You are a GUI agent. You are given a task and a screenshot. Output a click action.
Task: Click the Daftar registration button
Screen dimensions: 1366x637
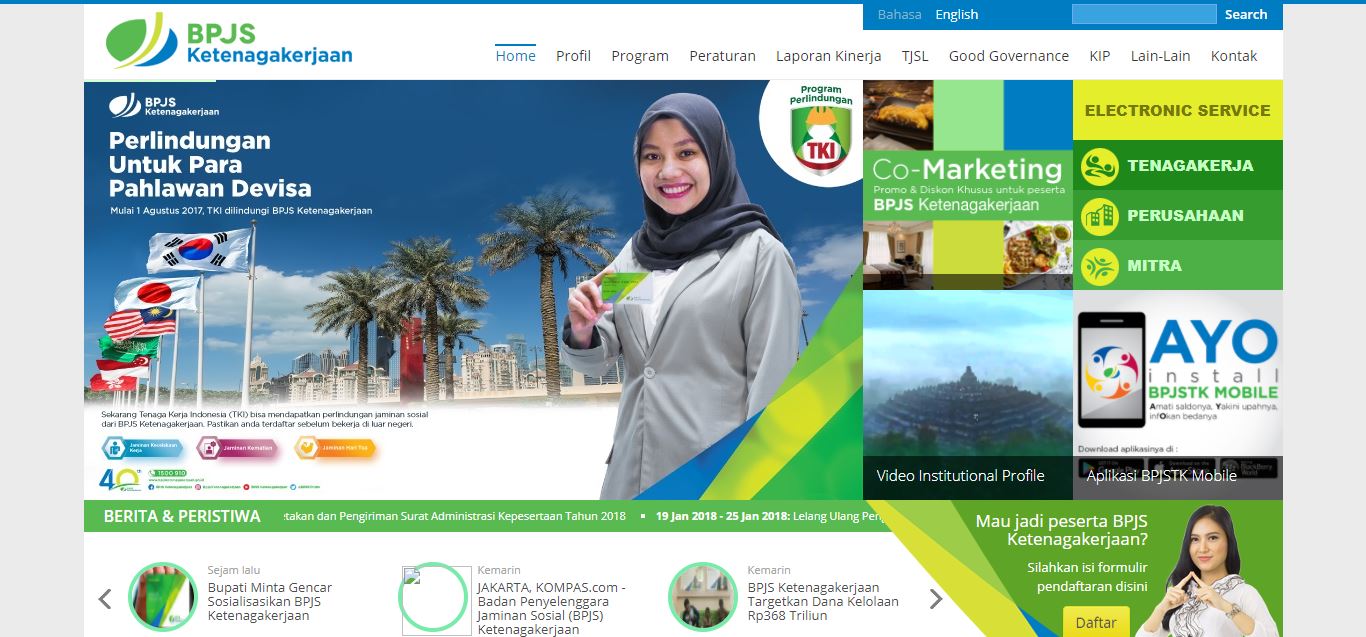coord(1096,622)
